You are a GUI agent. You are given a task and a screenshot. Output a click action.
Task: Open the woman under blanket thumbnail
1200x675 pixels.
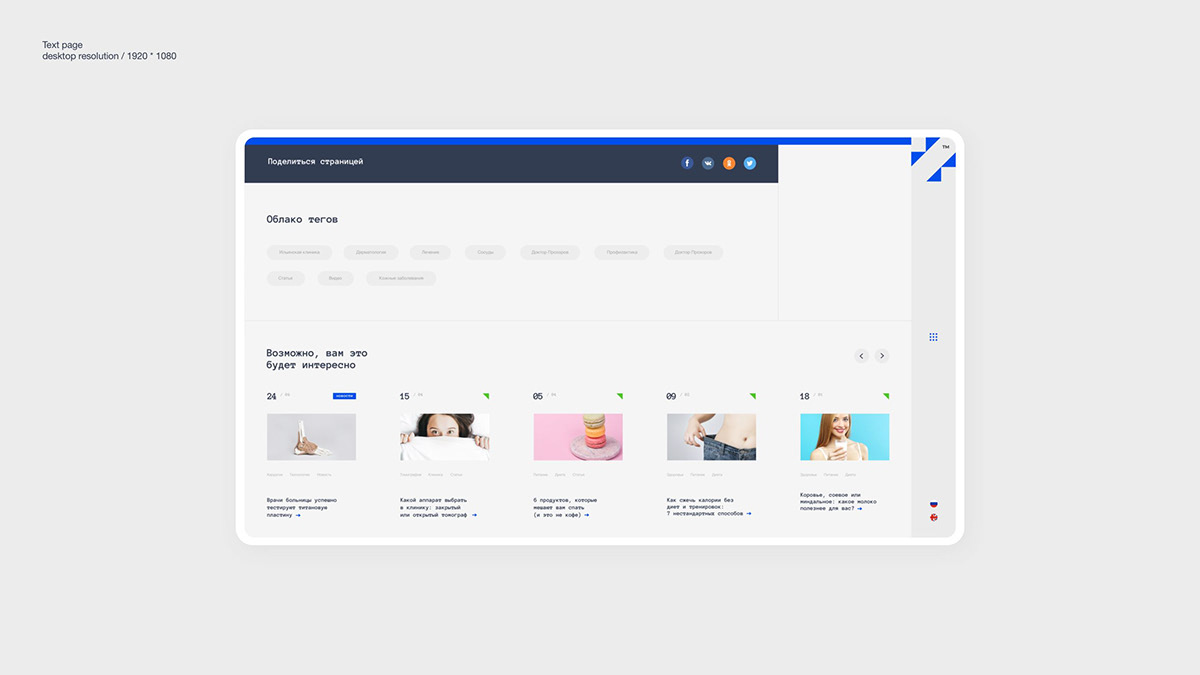444,437
